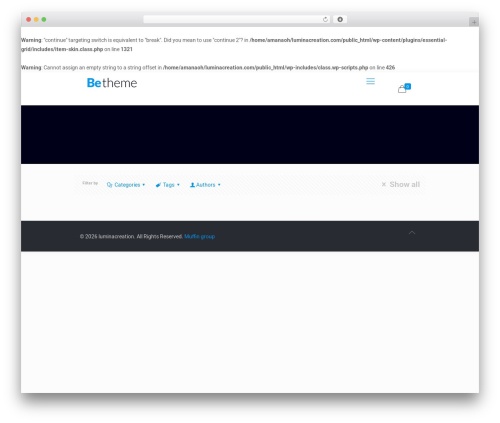
Task: Click the green maximize window button
Action: [x=44, y=19]
